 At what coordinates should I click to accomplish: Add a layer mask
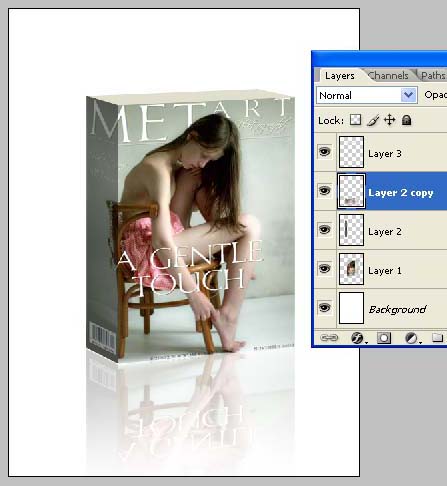tap(384, 338)
